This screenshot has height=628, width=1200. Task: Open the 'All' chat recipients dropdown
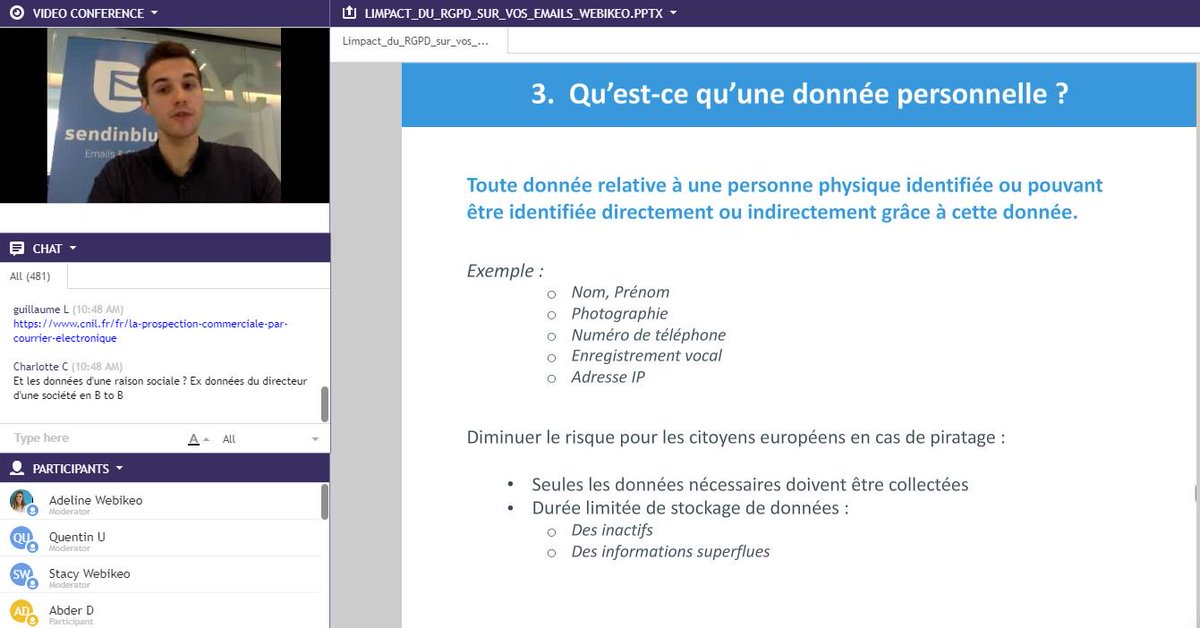click(270, 439)
